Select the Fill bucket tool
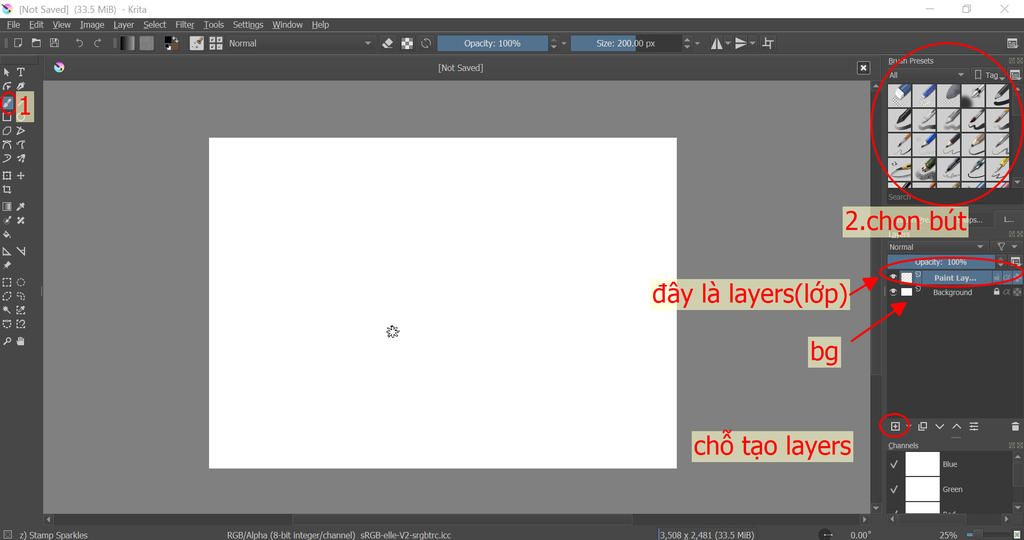The width and height of the screenshot is (1024, 540). coord(7,234)
